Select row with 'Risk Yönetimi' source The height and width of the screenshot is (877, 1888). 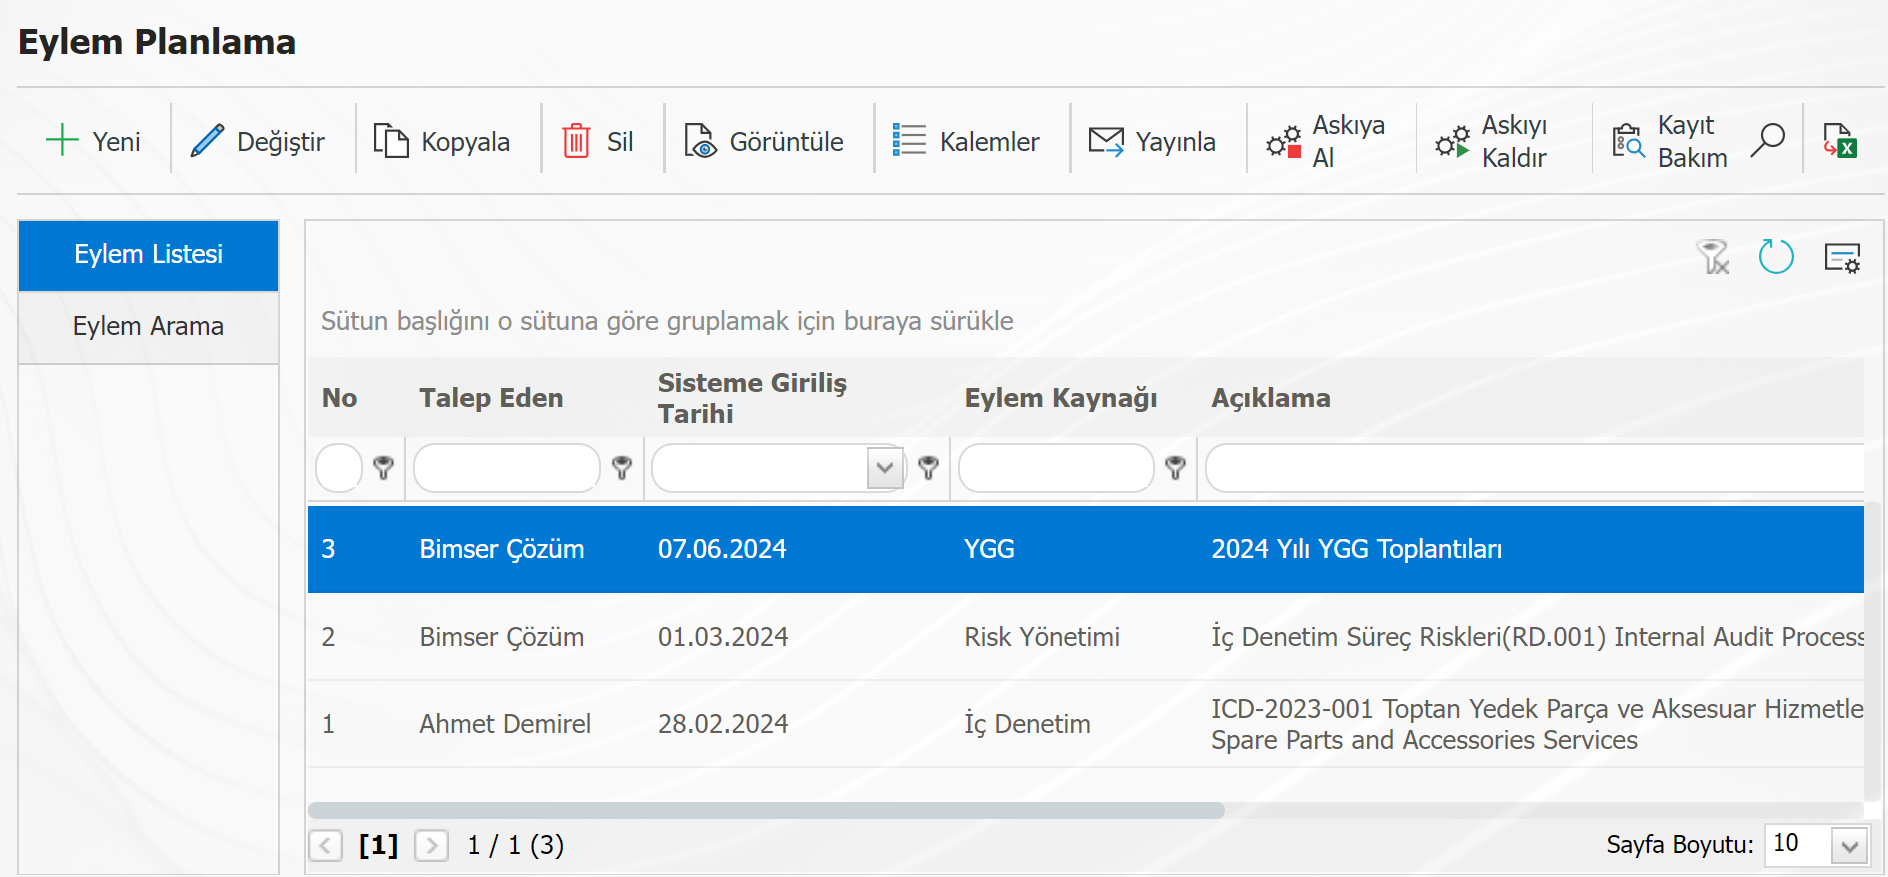point(1086,637)
